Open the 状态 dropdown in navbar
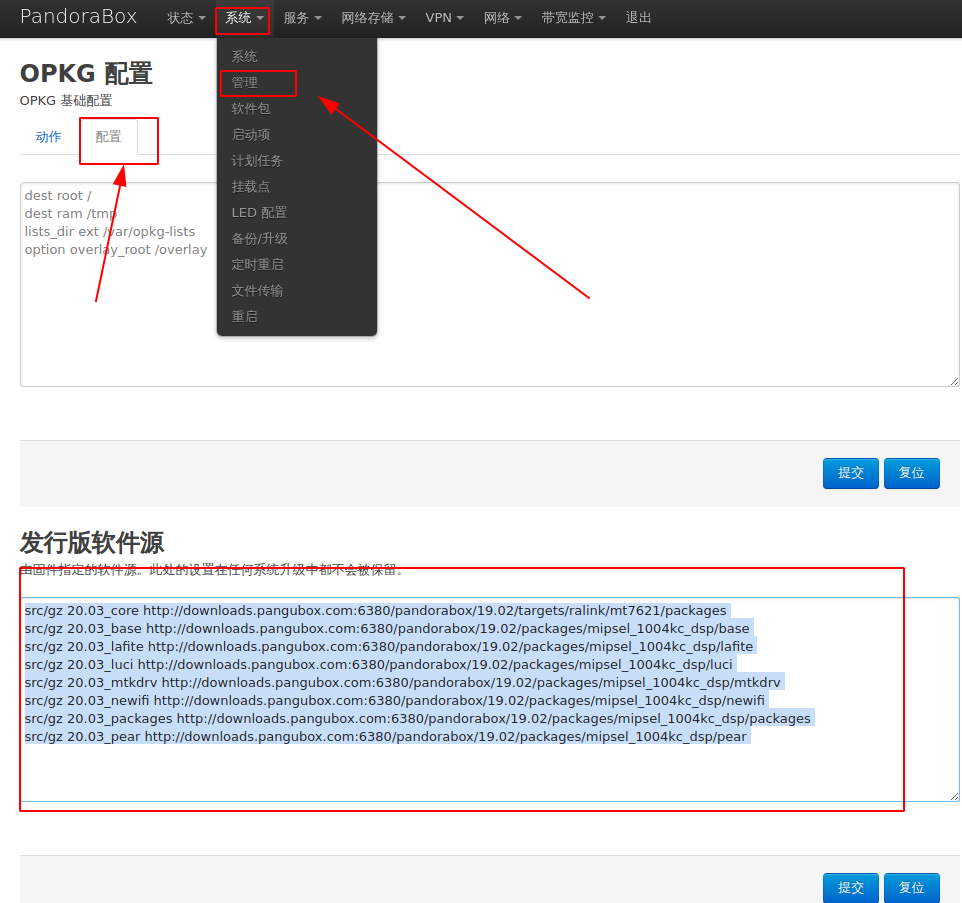This screenshot has width=962, height=903. point(186,18)
